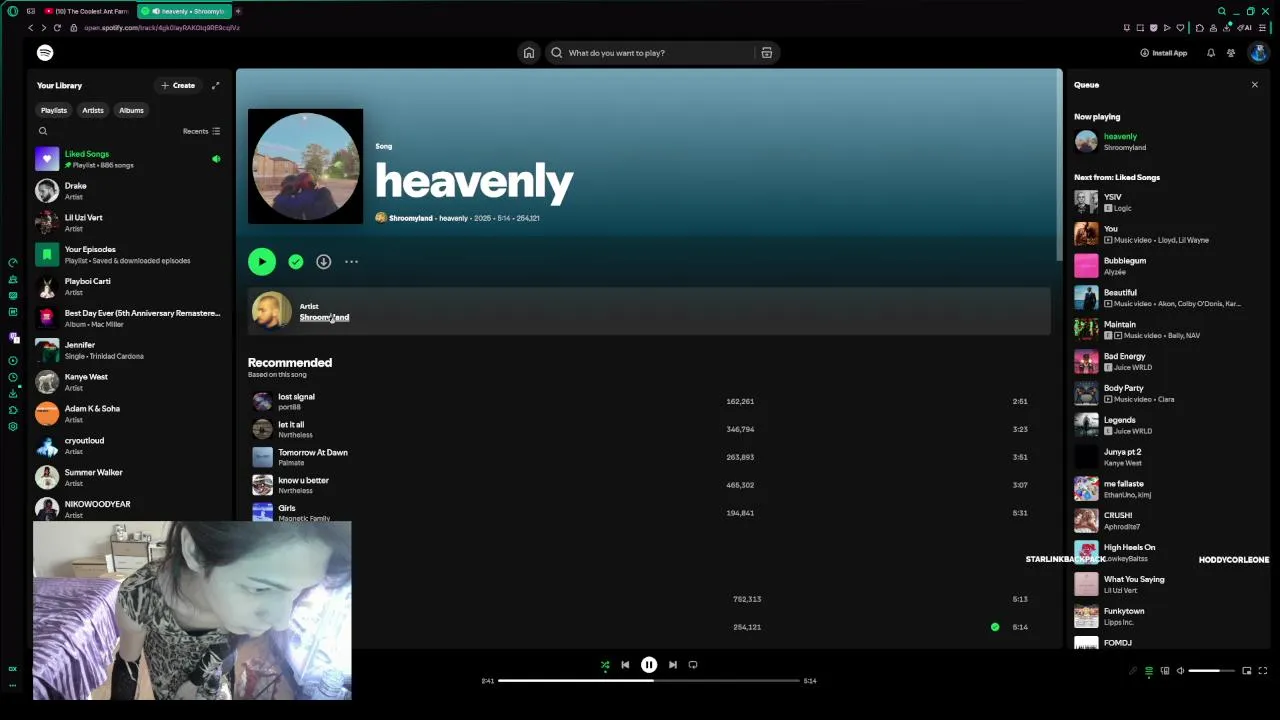Open Recents sort dropdown in library
This screenshot has height=720, width=1280.
[x=201, y=131]
